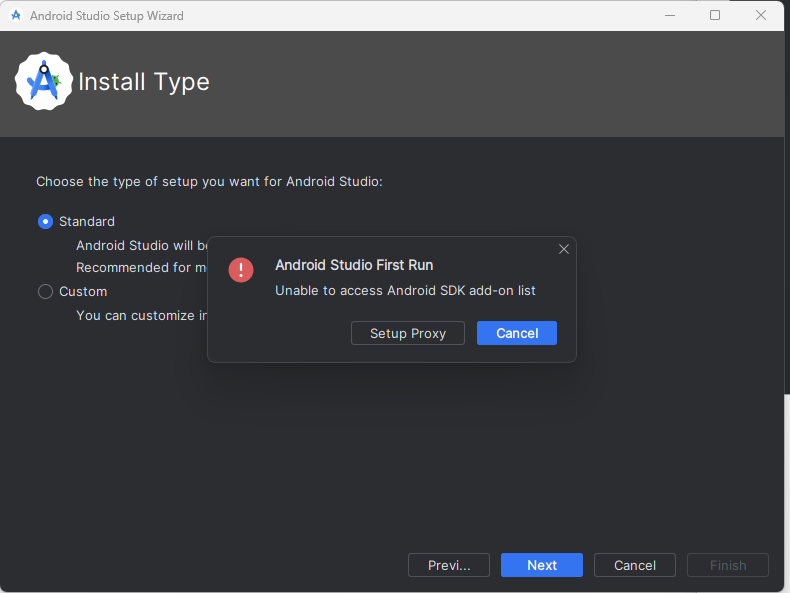Viewport: 790px width, 593px height.
Task: Click the red error exclamation icon
Action: click(x=241, y=270)
